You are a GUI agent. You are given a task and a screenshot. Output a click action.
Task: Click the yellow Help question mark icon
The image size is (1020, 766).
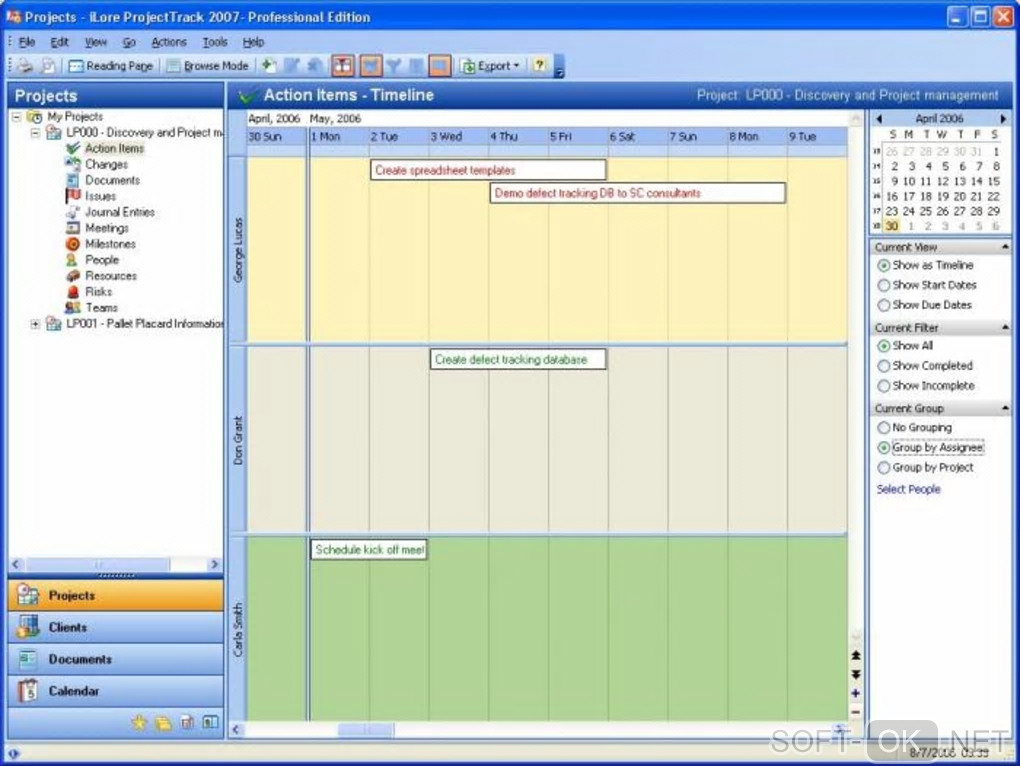[539, 65]
